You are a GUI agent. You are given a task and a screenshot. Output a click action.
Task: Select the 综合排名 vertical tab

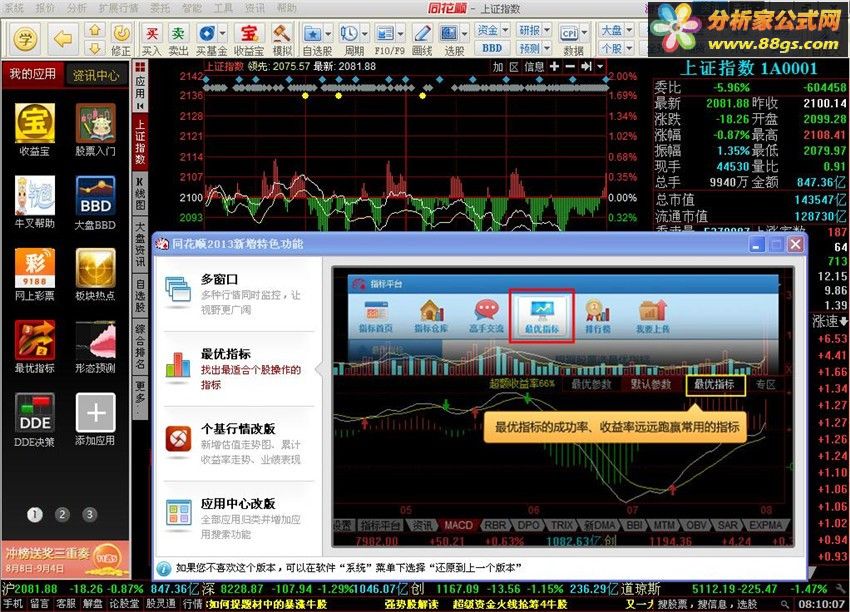140,345
